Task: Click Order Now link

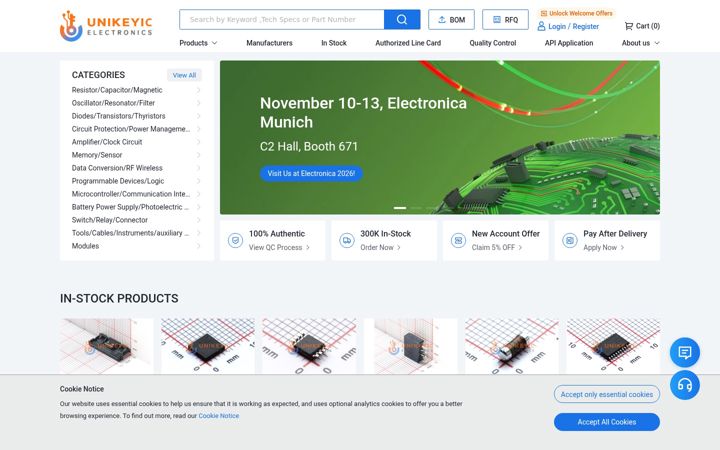Action: pos(380,248)
